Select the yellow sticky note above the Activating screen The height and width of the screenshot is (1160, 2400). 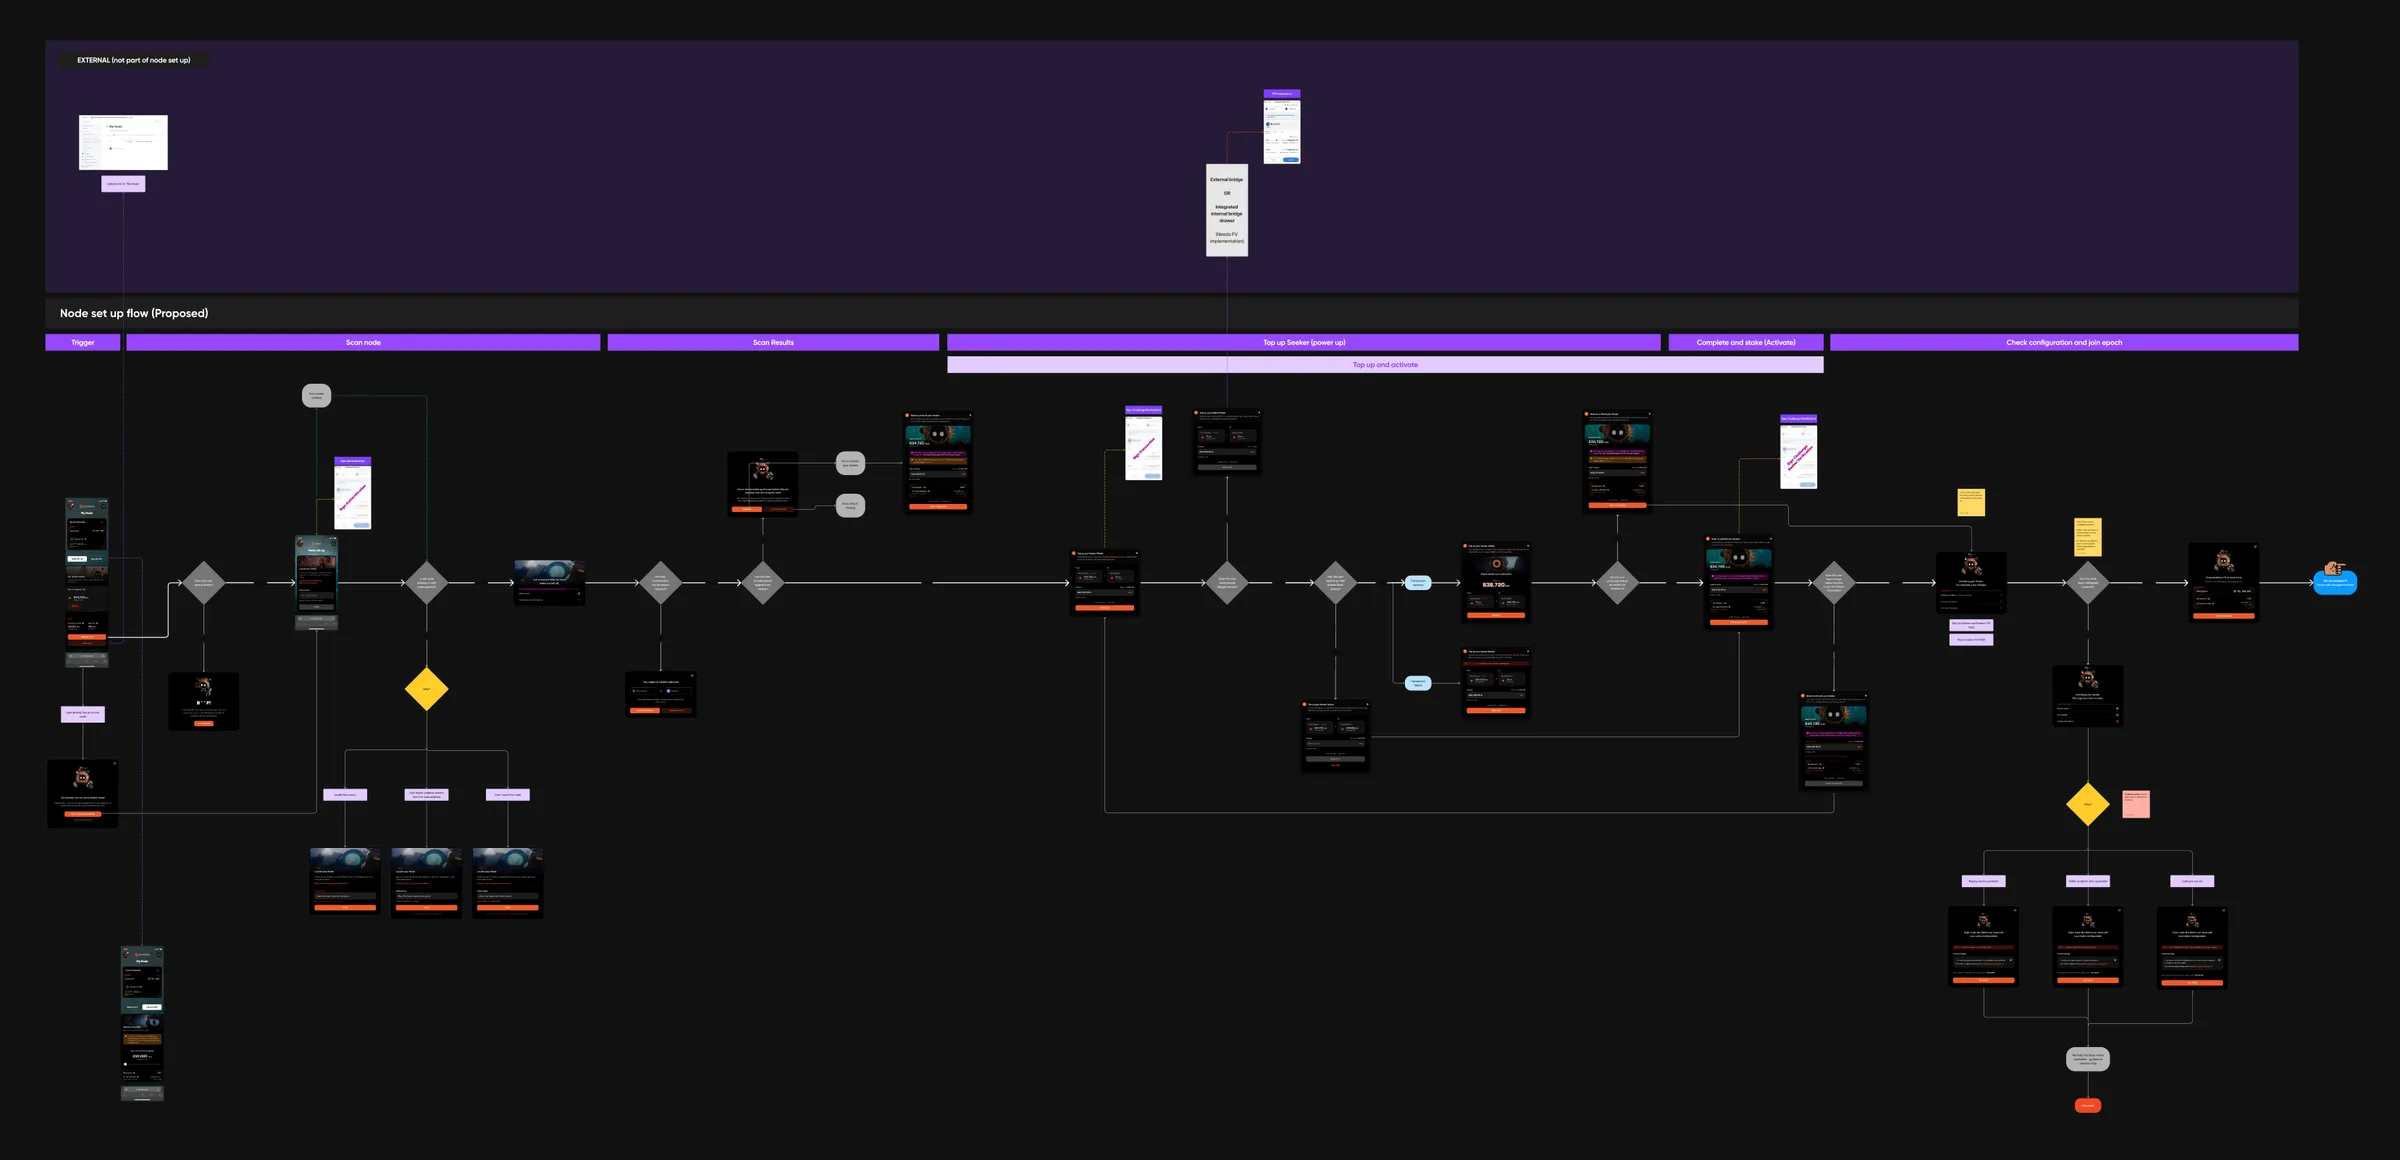pyautogui.click(x=1971, y=502)
